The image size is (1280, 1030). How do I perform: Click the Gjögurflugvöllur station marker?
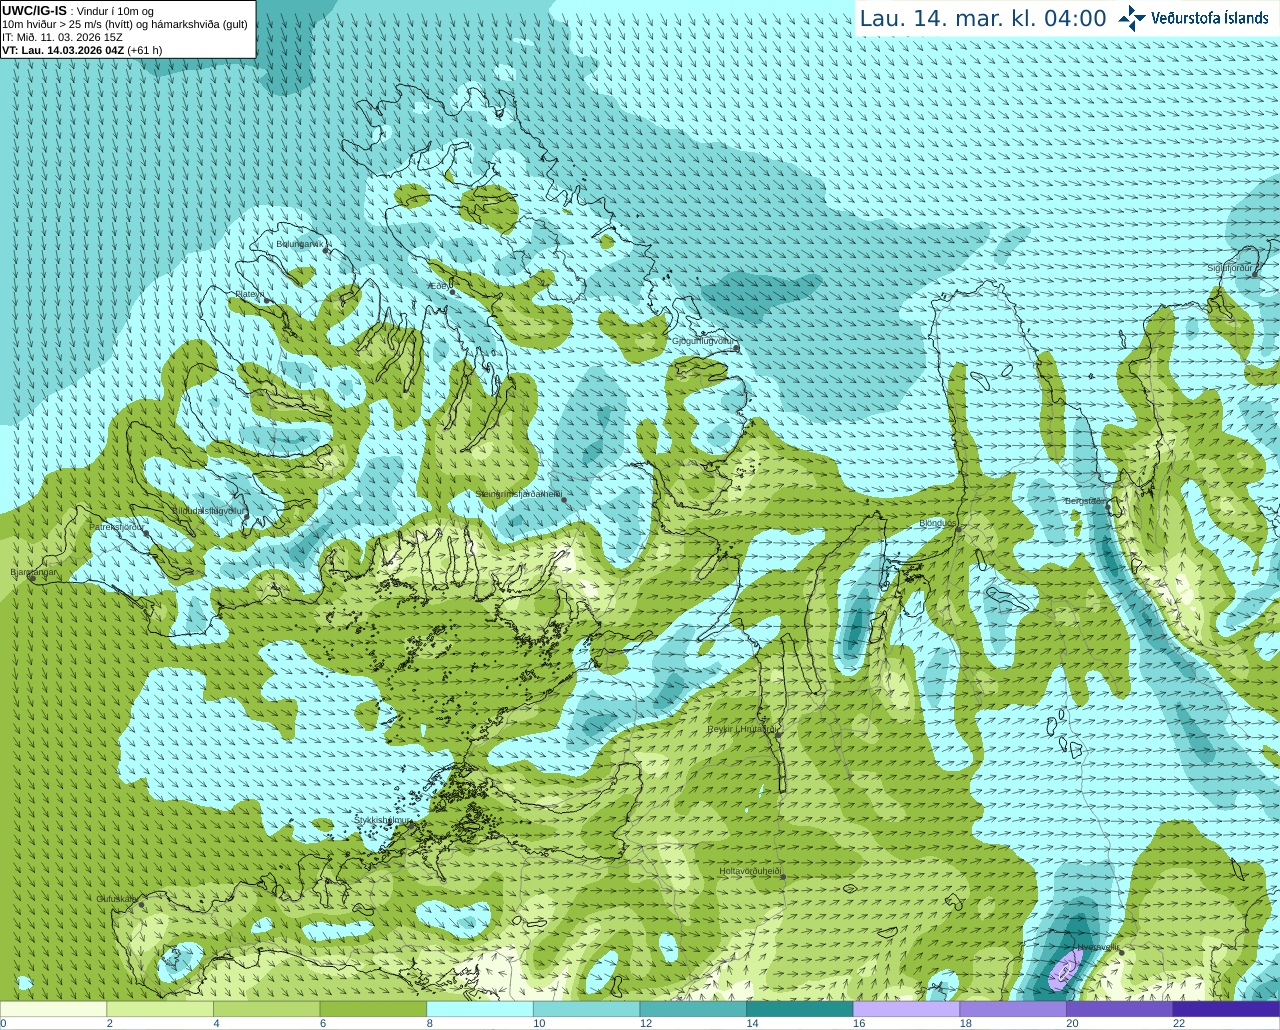(737, 348)
